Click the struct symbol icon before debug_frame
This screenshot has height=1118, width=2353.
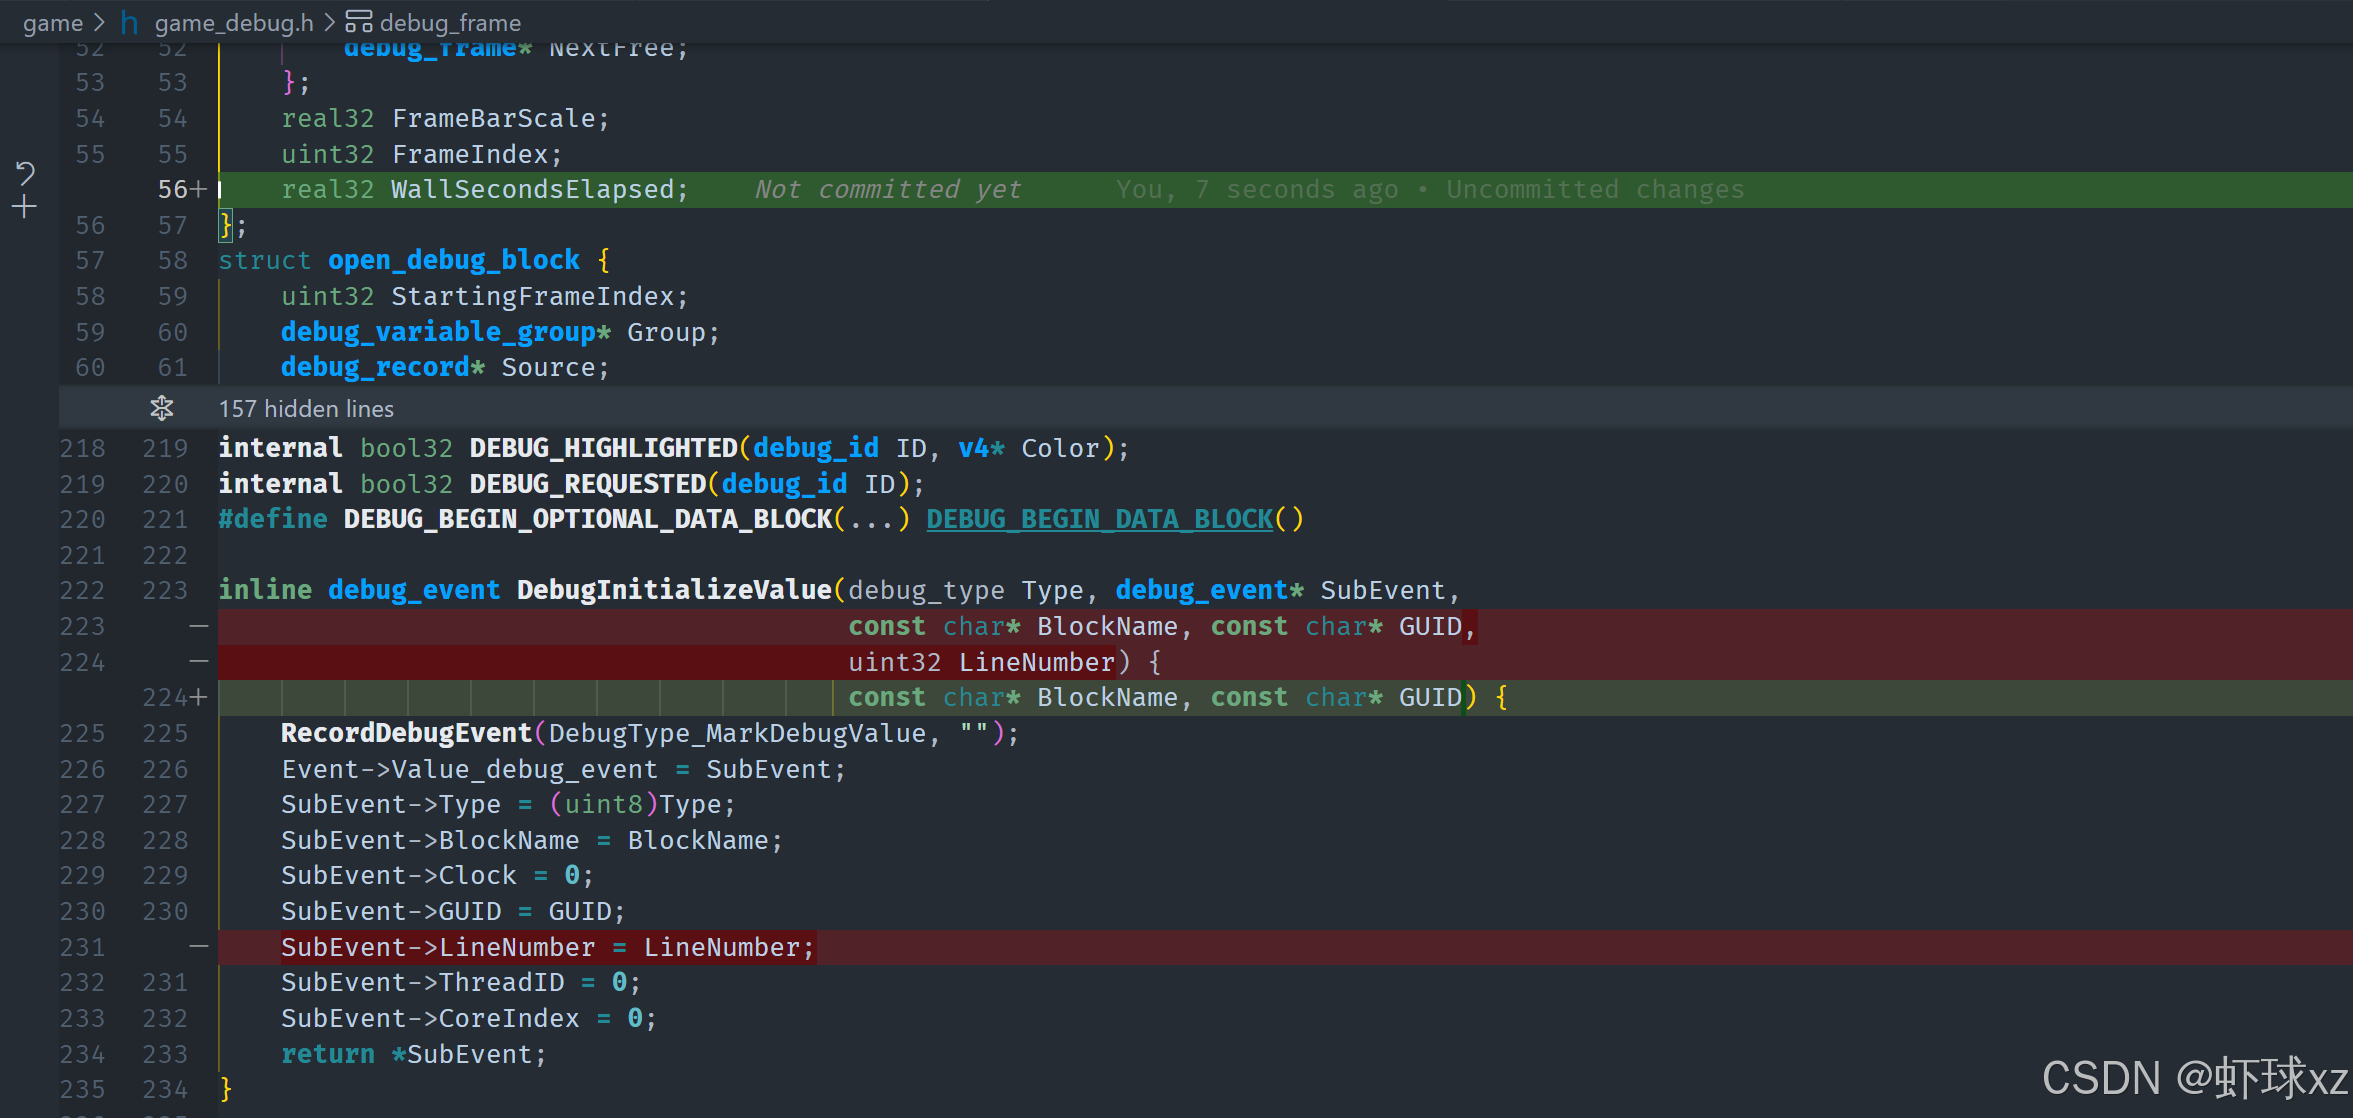[x=358, y=22]
